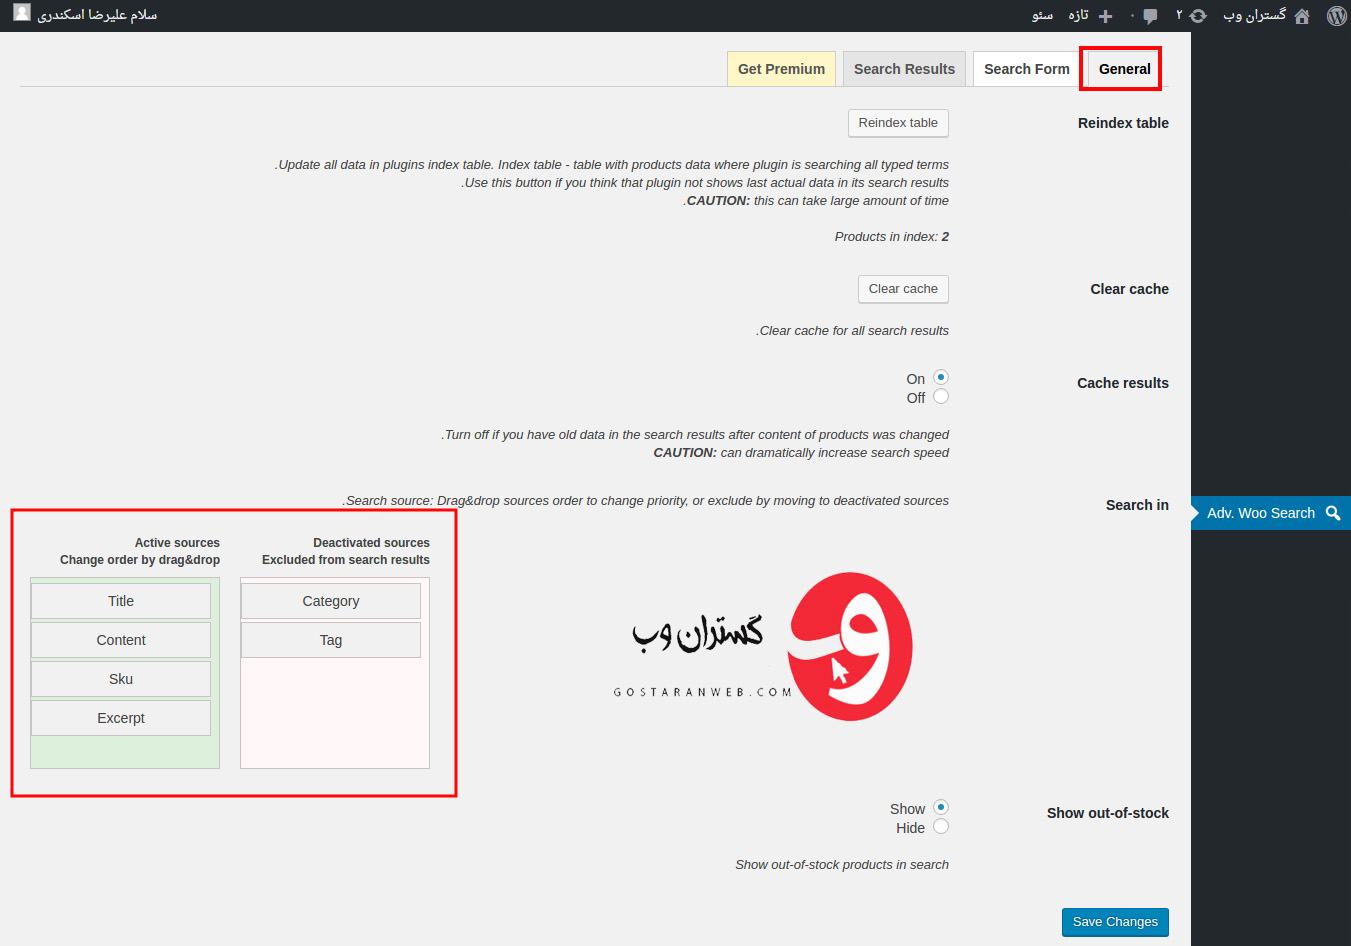Image resolution: width=1351 pixels, height=946 pixels.
Task: Click the گستران وب site name link
Action: click(x=1255, y=15)
